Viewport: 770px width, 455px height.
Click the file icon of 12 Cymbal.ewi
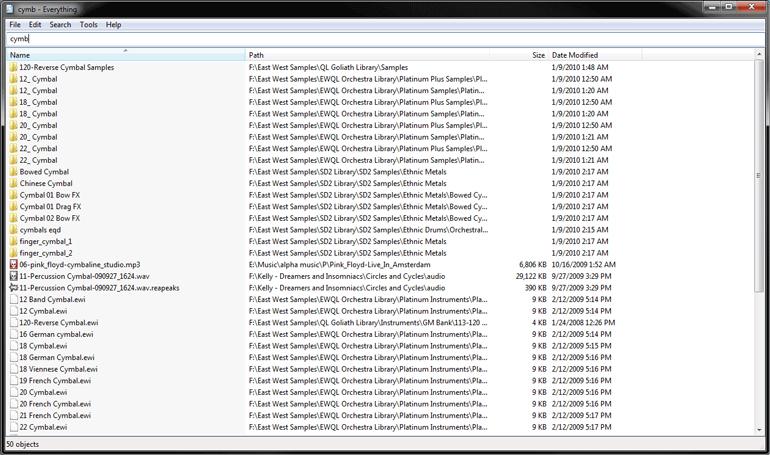pyautogui.click(x=14, y=311)
